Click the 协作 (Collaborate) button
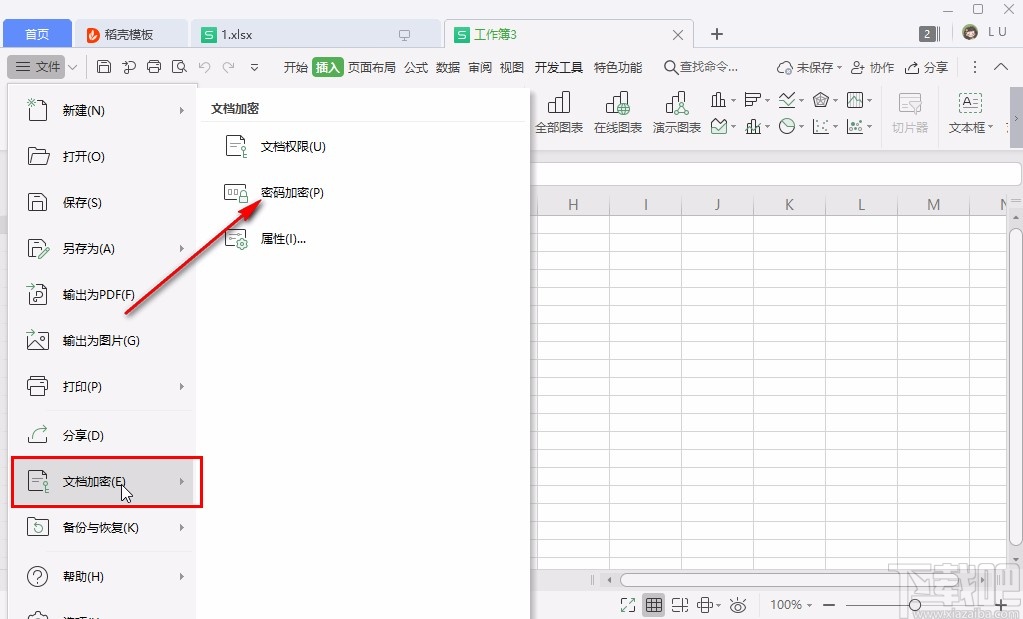 872,67
